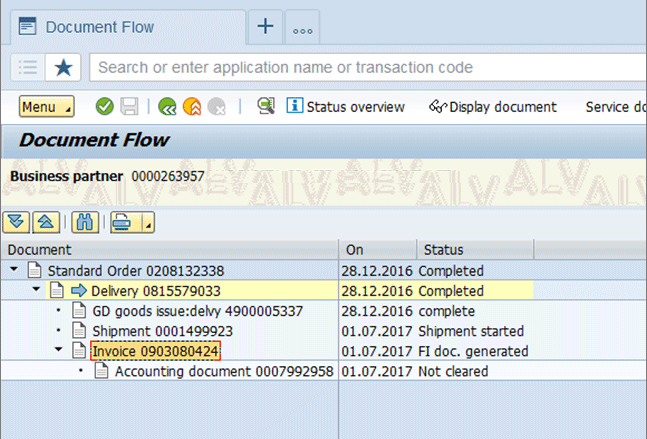
Task: Click document icon of Standard Order row
Action: pyautogui.click(x=35, y=270)
